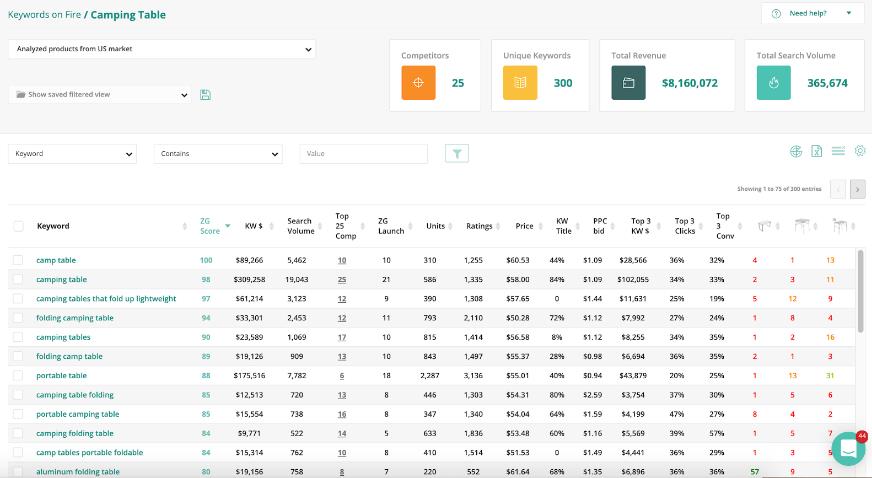This screenshot has width=872, height=478.
Task: Sort by ZG Launch column
Action: 391,226
